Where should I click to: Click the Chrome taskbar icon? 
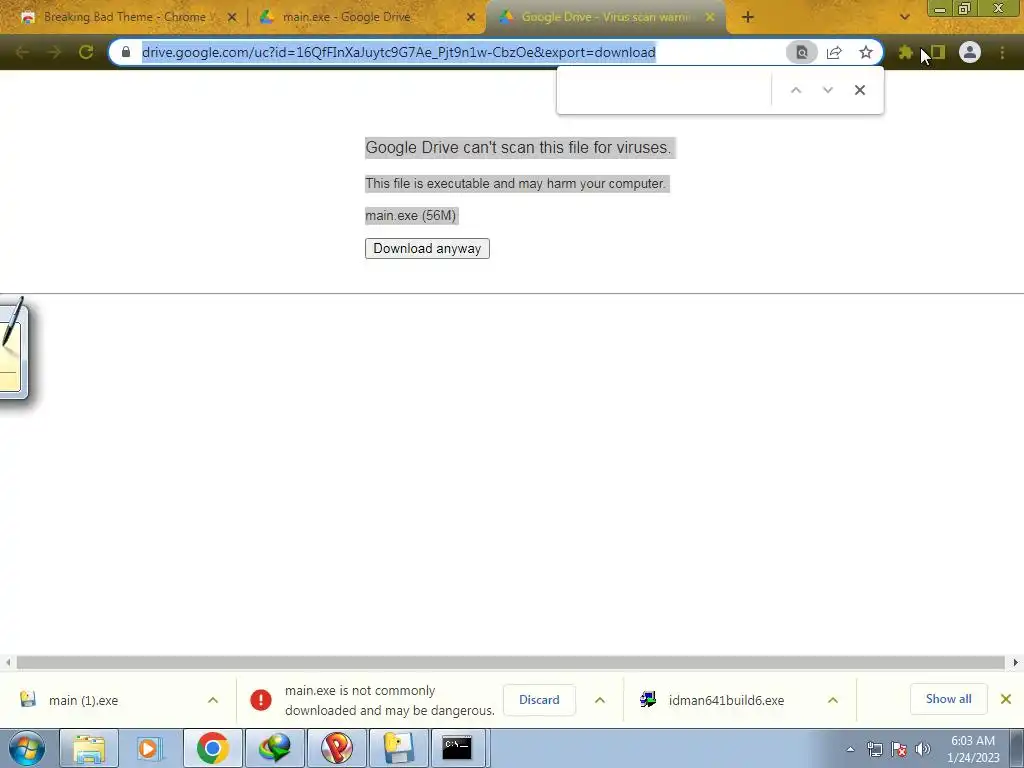click(212, 748)
